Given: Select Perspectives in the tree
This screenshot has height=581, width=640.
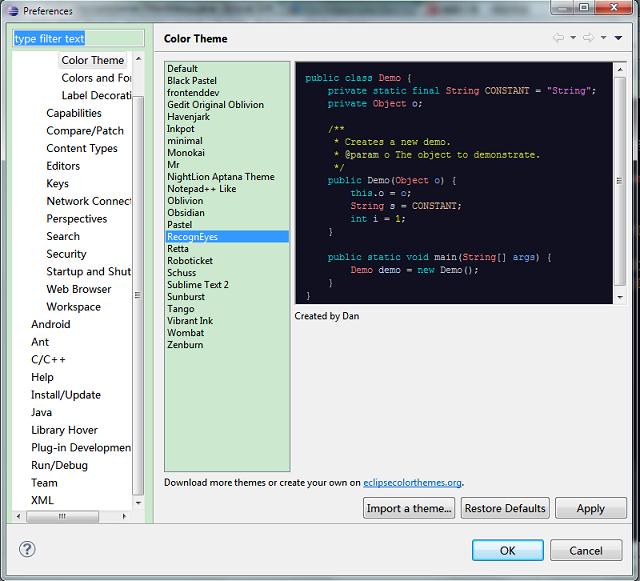Looking at the screenshot, I should 77,218.
